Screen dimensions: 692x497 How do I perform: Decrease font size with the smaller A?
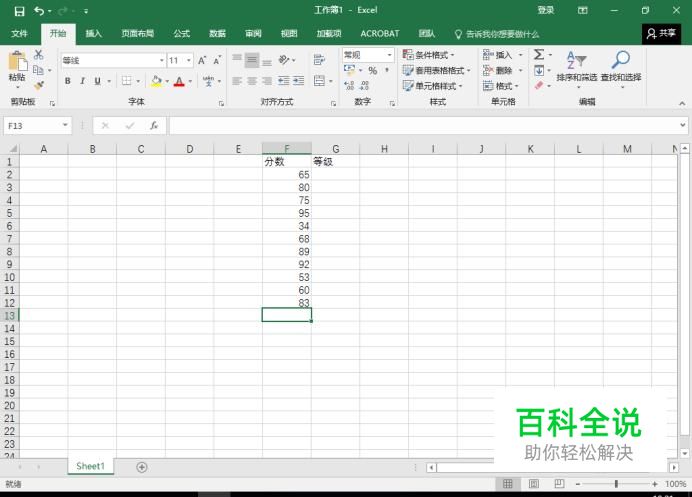(x=217, y=60)
